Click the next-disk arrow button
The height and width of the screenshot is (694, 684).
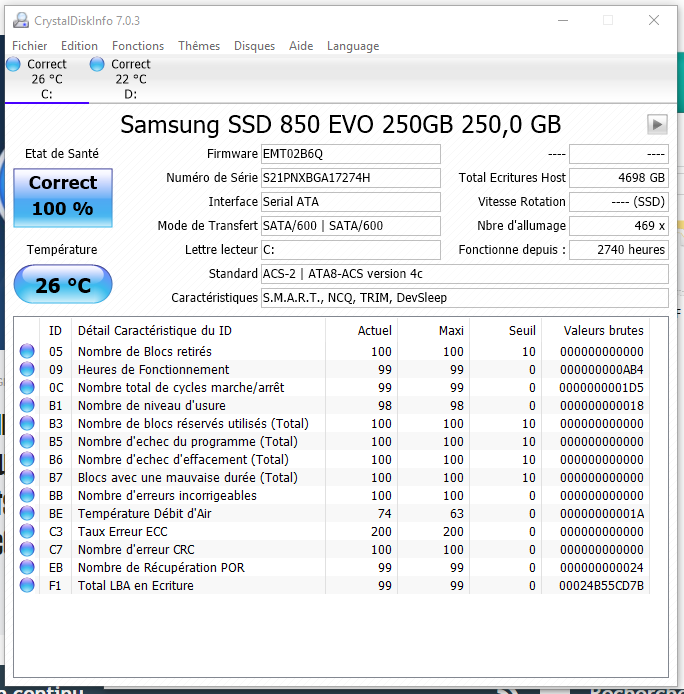pos(657,124)
